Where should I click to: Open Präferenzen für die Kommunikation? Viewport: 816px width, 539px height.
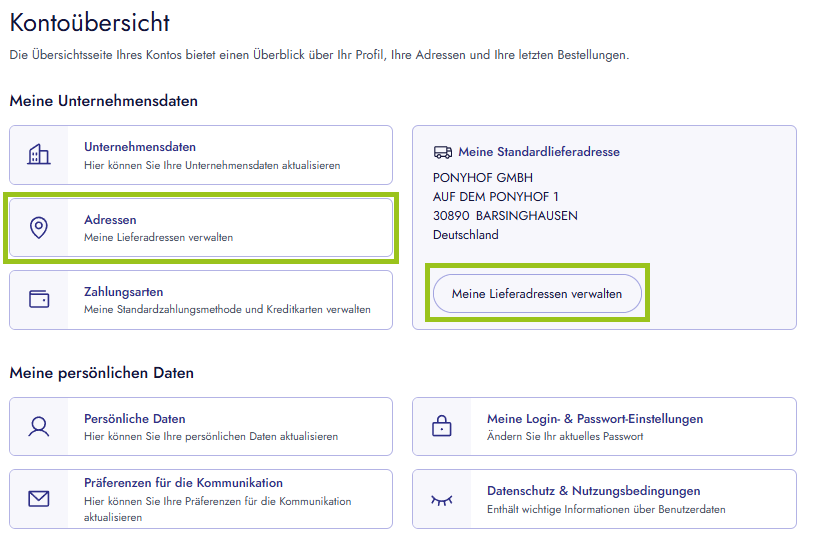184,483
